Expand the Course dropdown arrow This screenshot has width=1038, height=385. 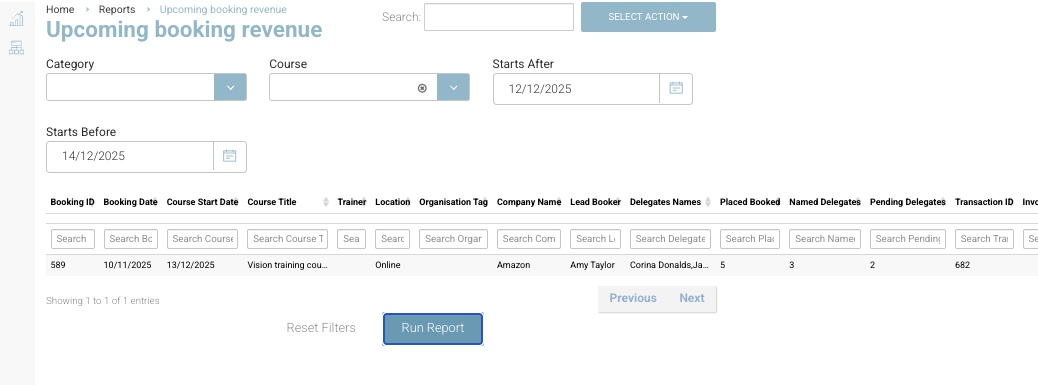[x=453, y=87]
